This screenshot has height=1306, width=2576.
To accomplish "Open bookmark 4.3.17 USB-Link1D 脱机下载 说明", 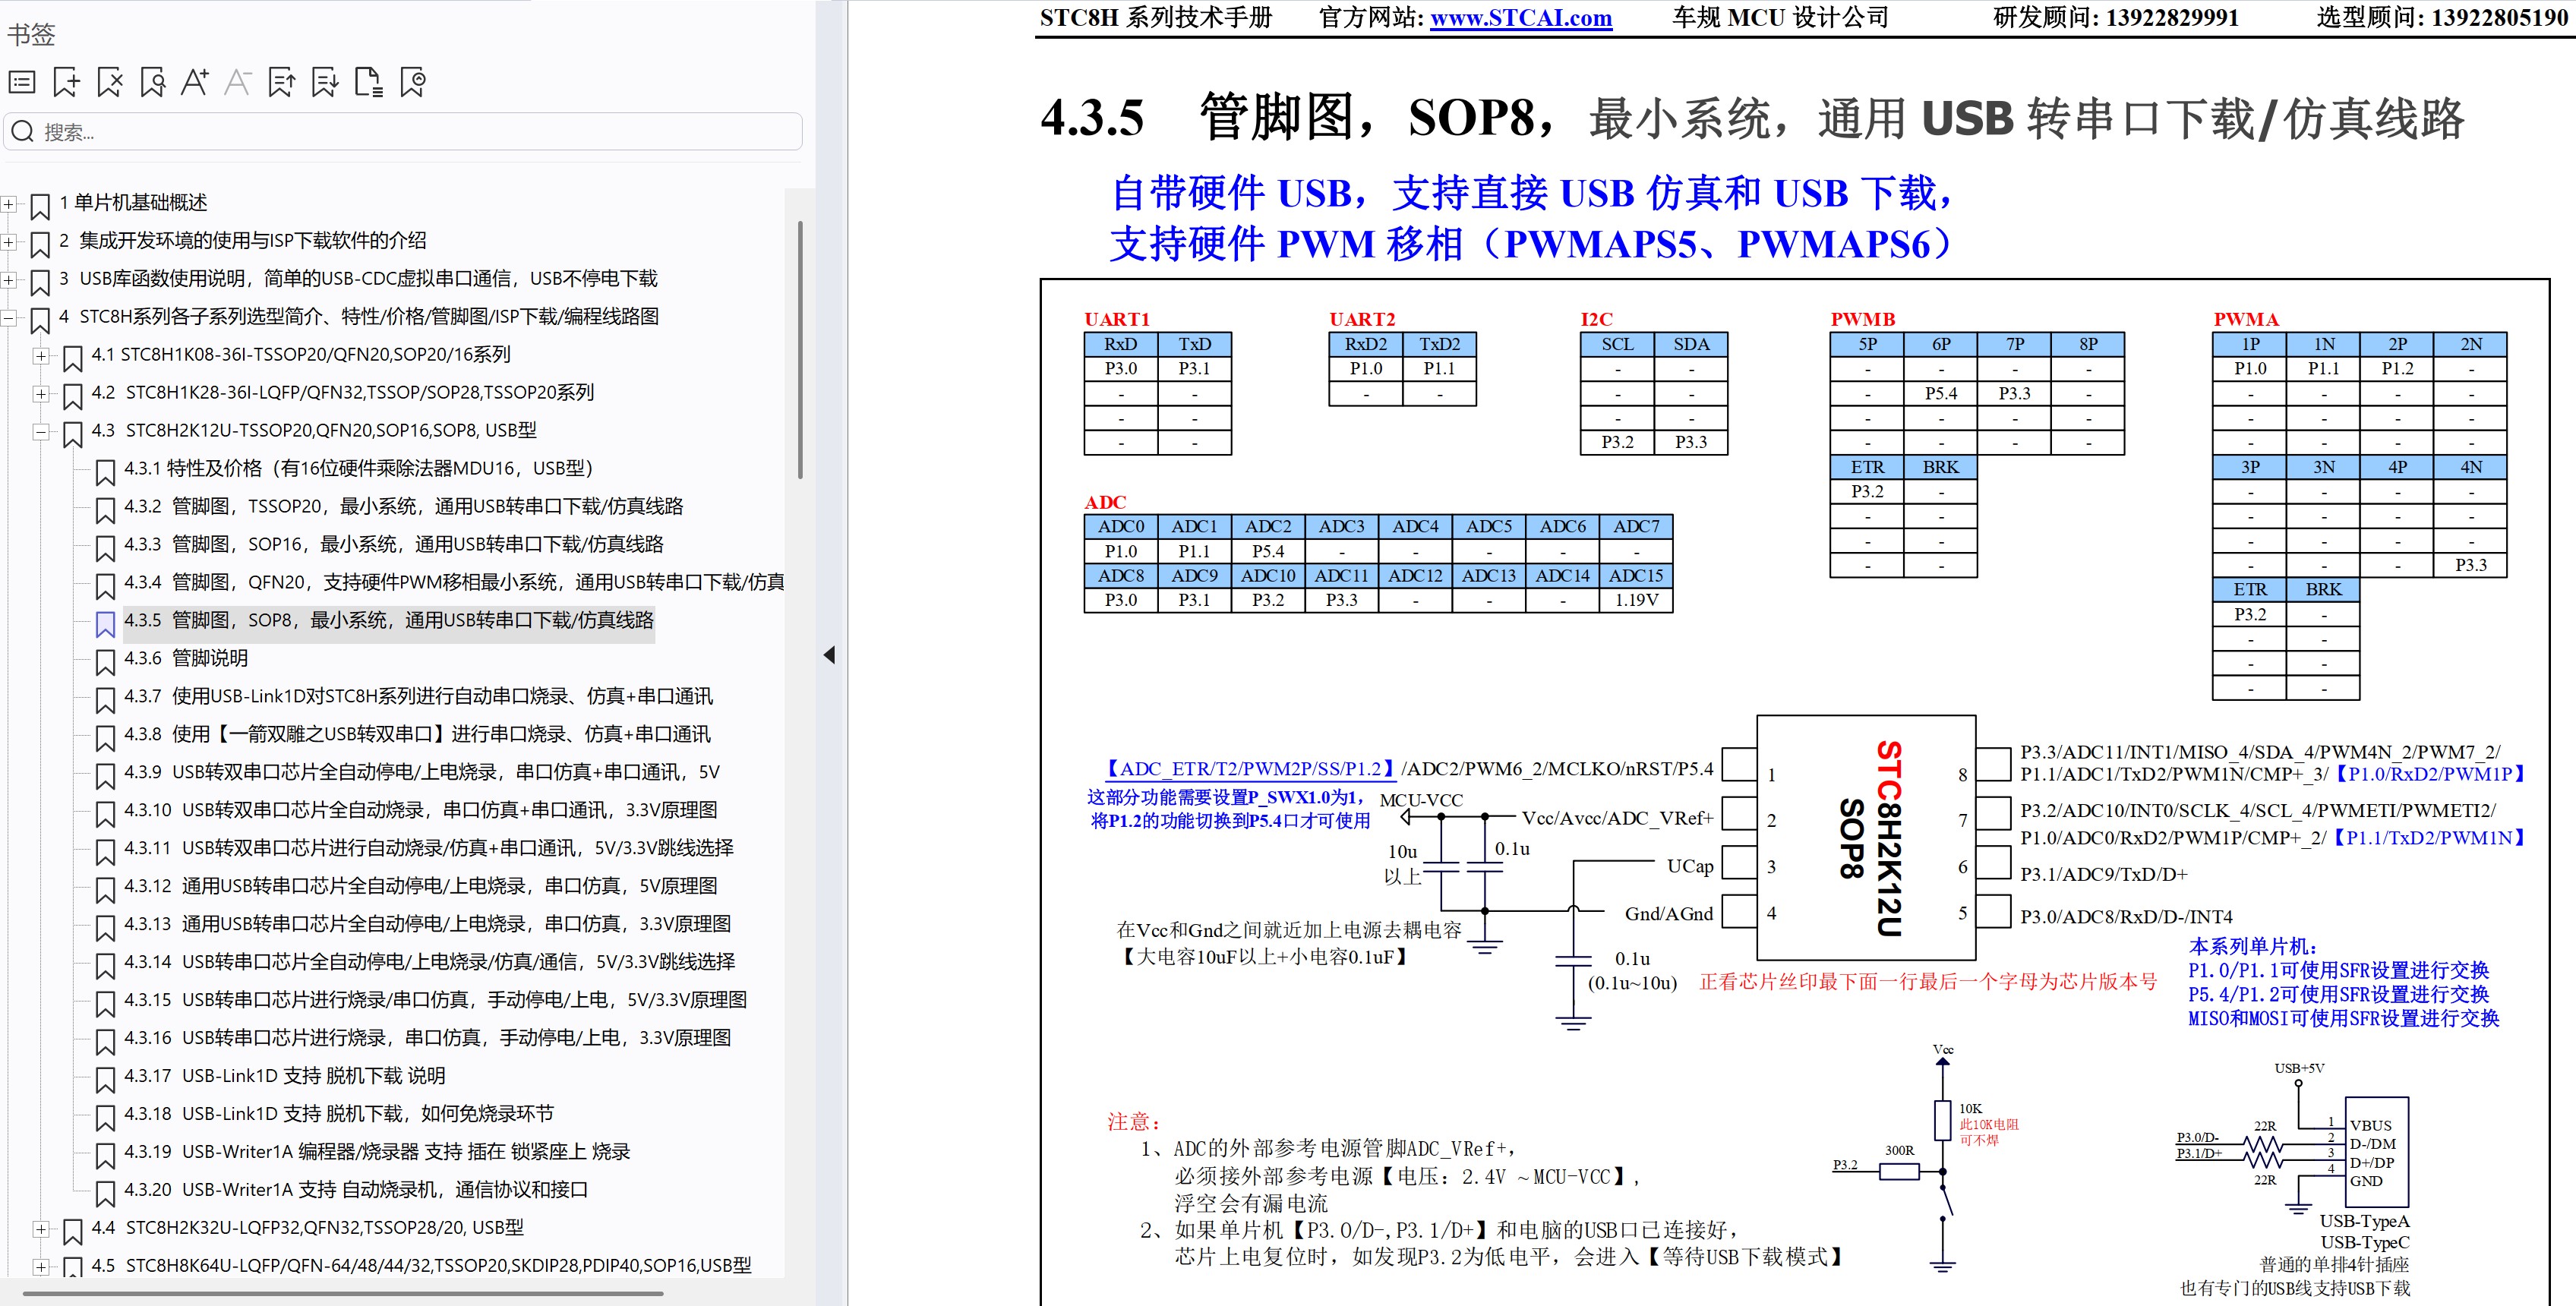I will (x=284, y=1076).
